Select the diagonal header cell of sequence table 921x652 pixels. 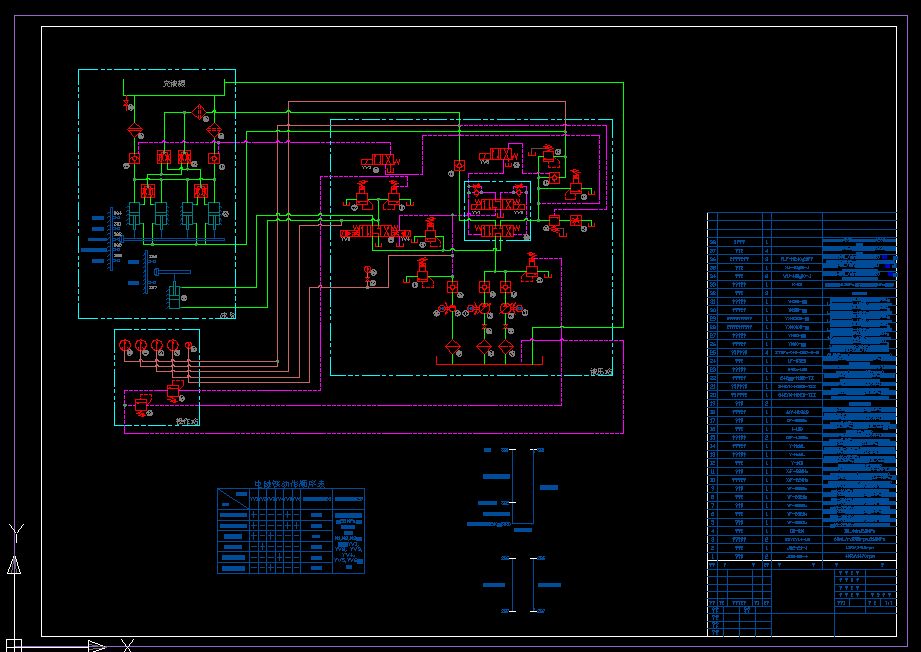[x=233, y=498]
